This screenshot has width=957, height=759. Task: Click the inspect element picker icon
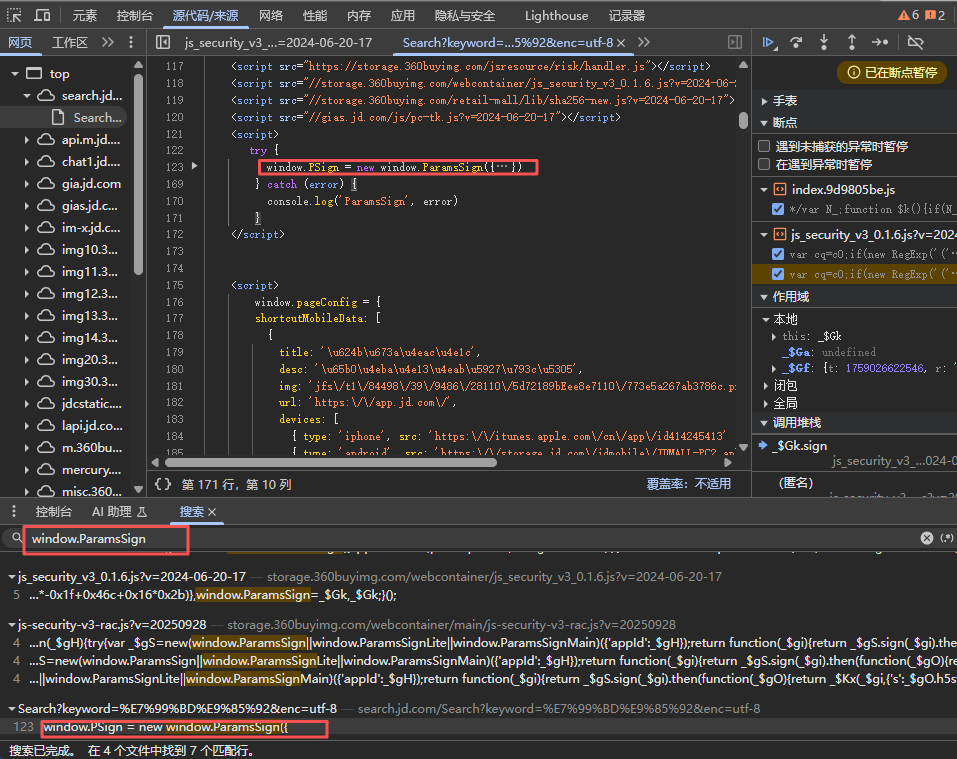coord(15,16)
